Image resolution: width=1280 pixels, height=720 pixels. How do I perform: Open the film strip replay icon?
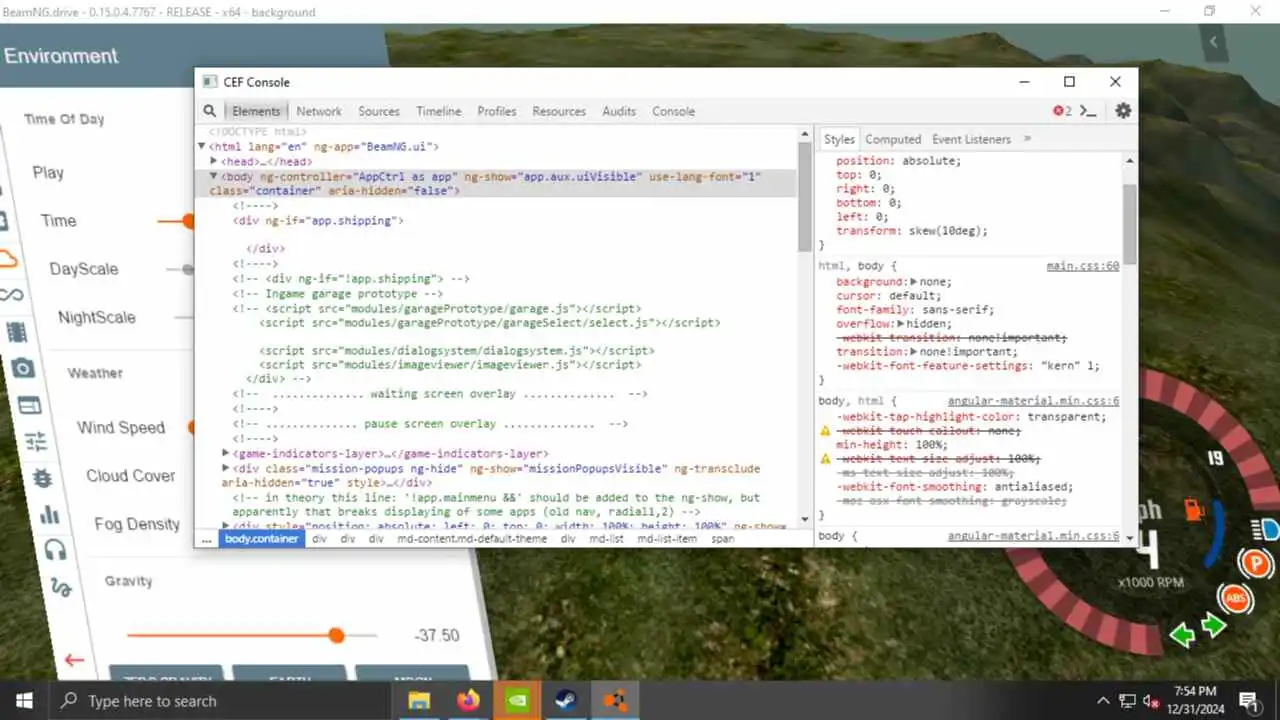tap(17, 332)
